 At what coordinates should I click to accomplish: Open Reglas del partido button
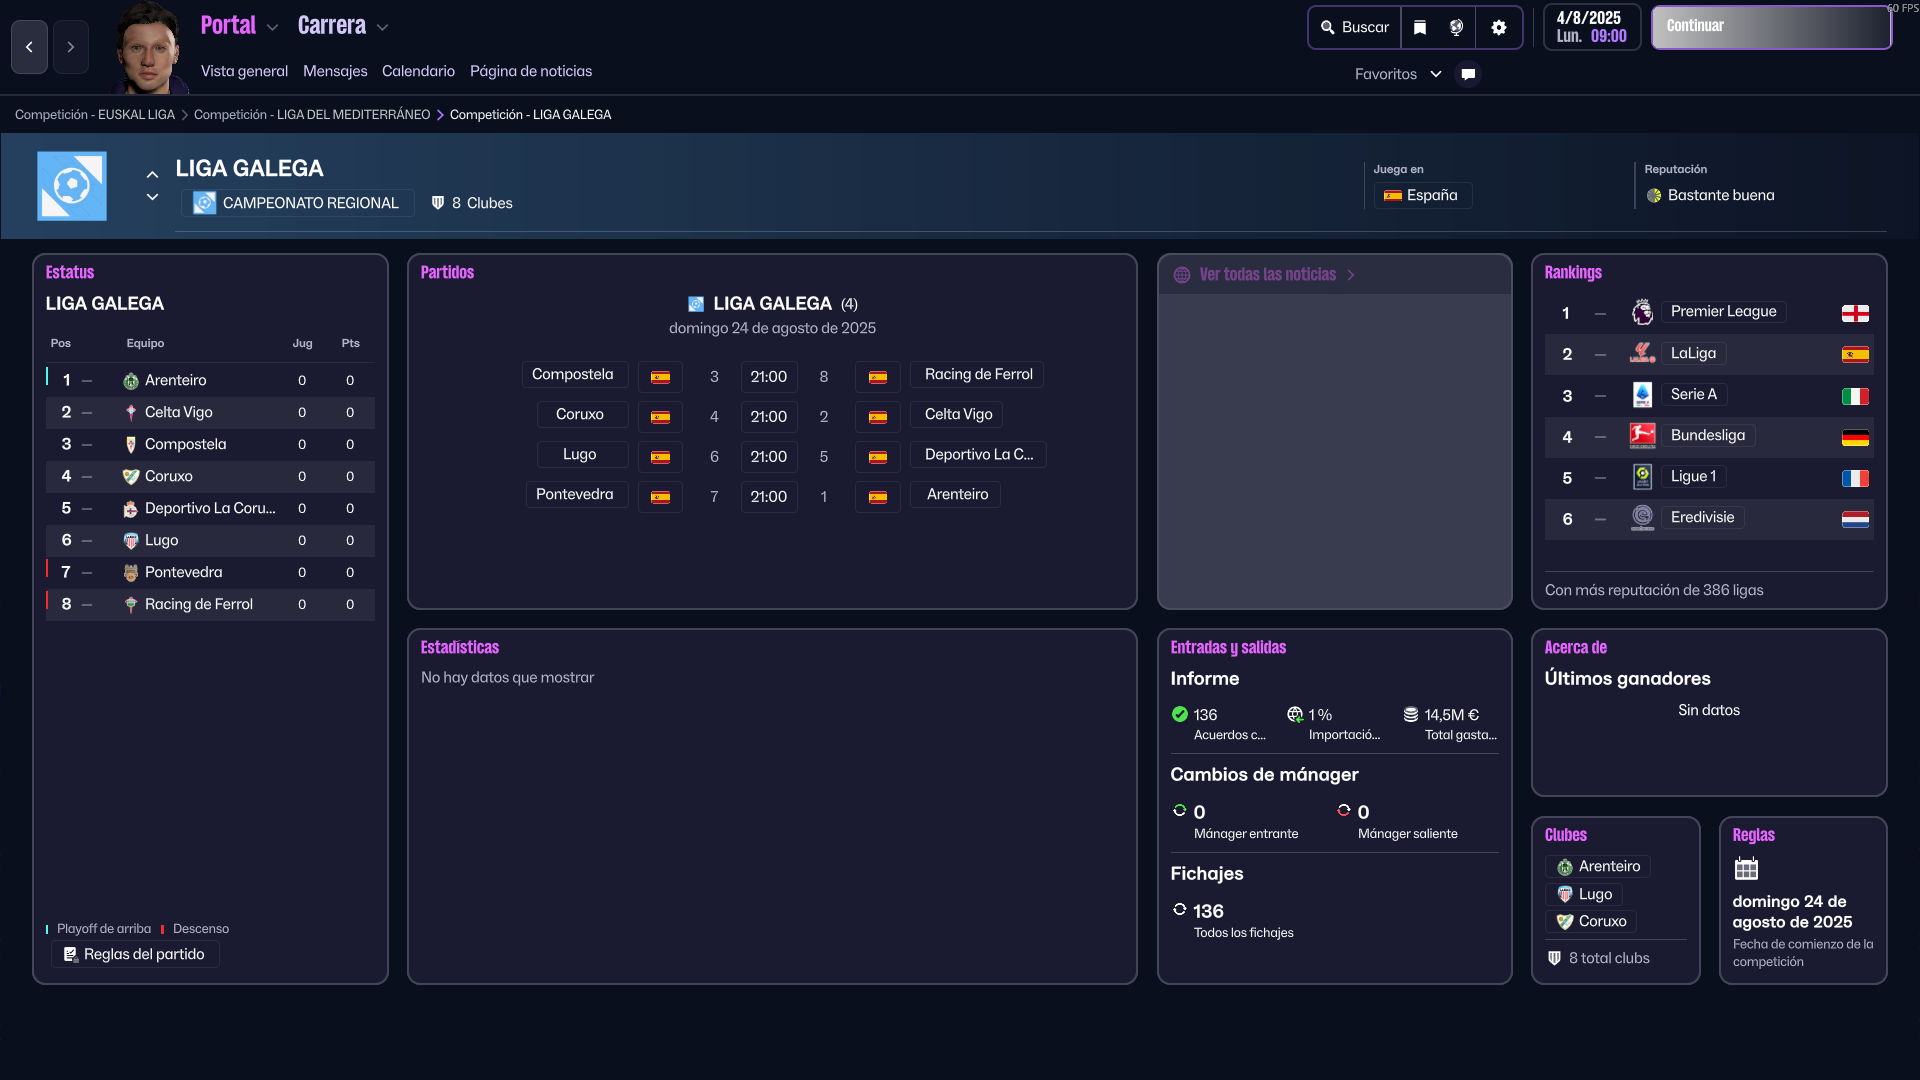pyautogui.click(x=135, y=954)
